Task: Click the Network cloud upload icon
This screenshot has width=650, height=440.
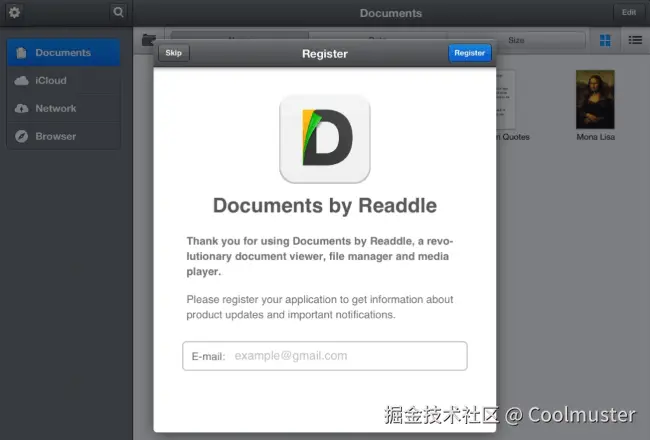Action: (22, 108)
